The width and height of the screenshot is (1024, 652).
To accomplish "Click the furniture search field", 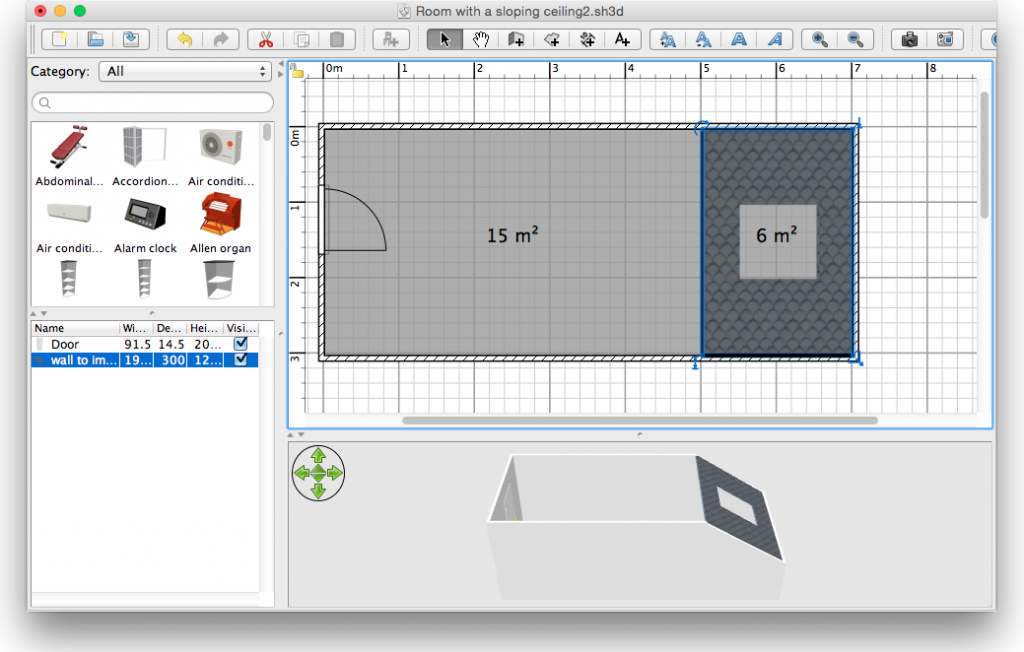I will 153,103.
